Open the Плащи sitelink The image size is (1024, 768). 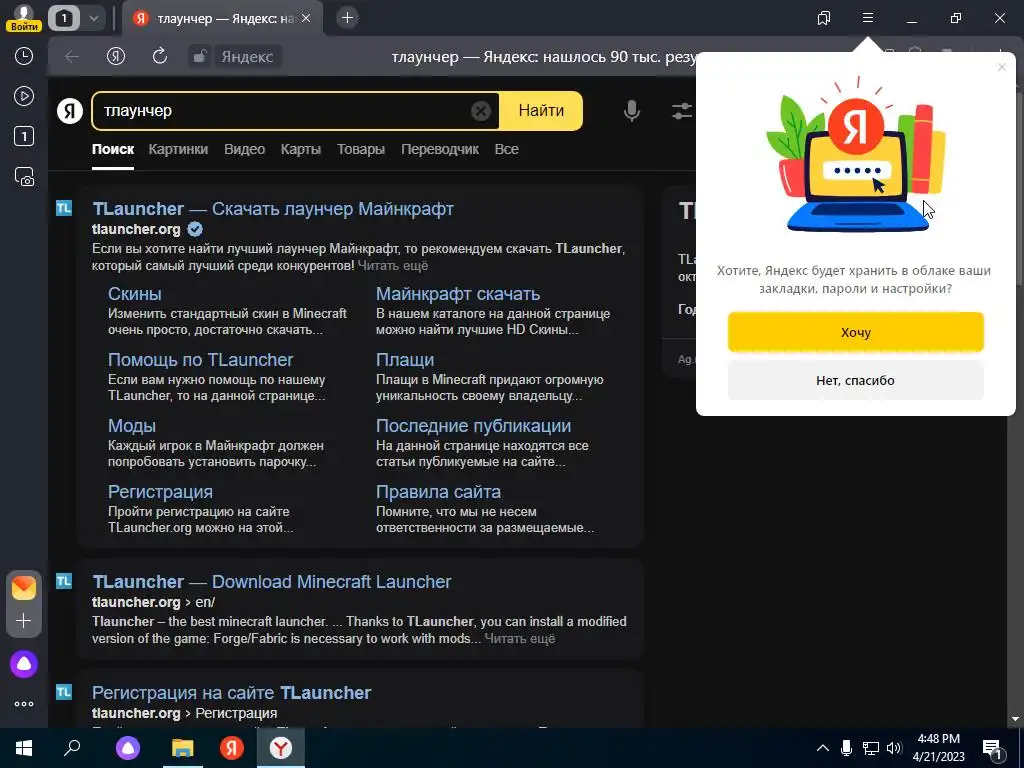click(x=405, y=360)
